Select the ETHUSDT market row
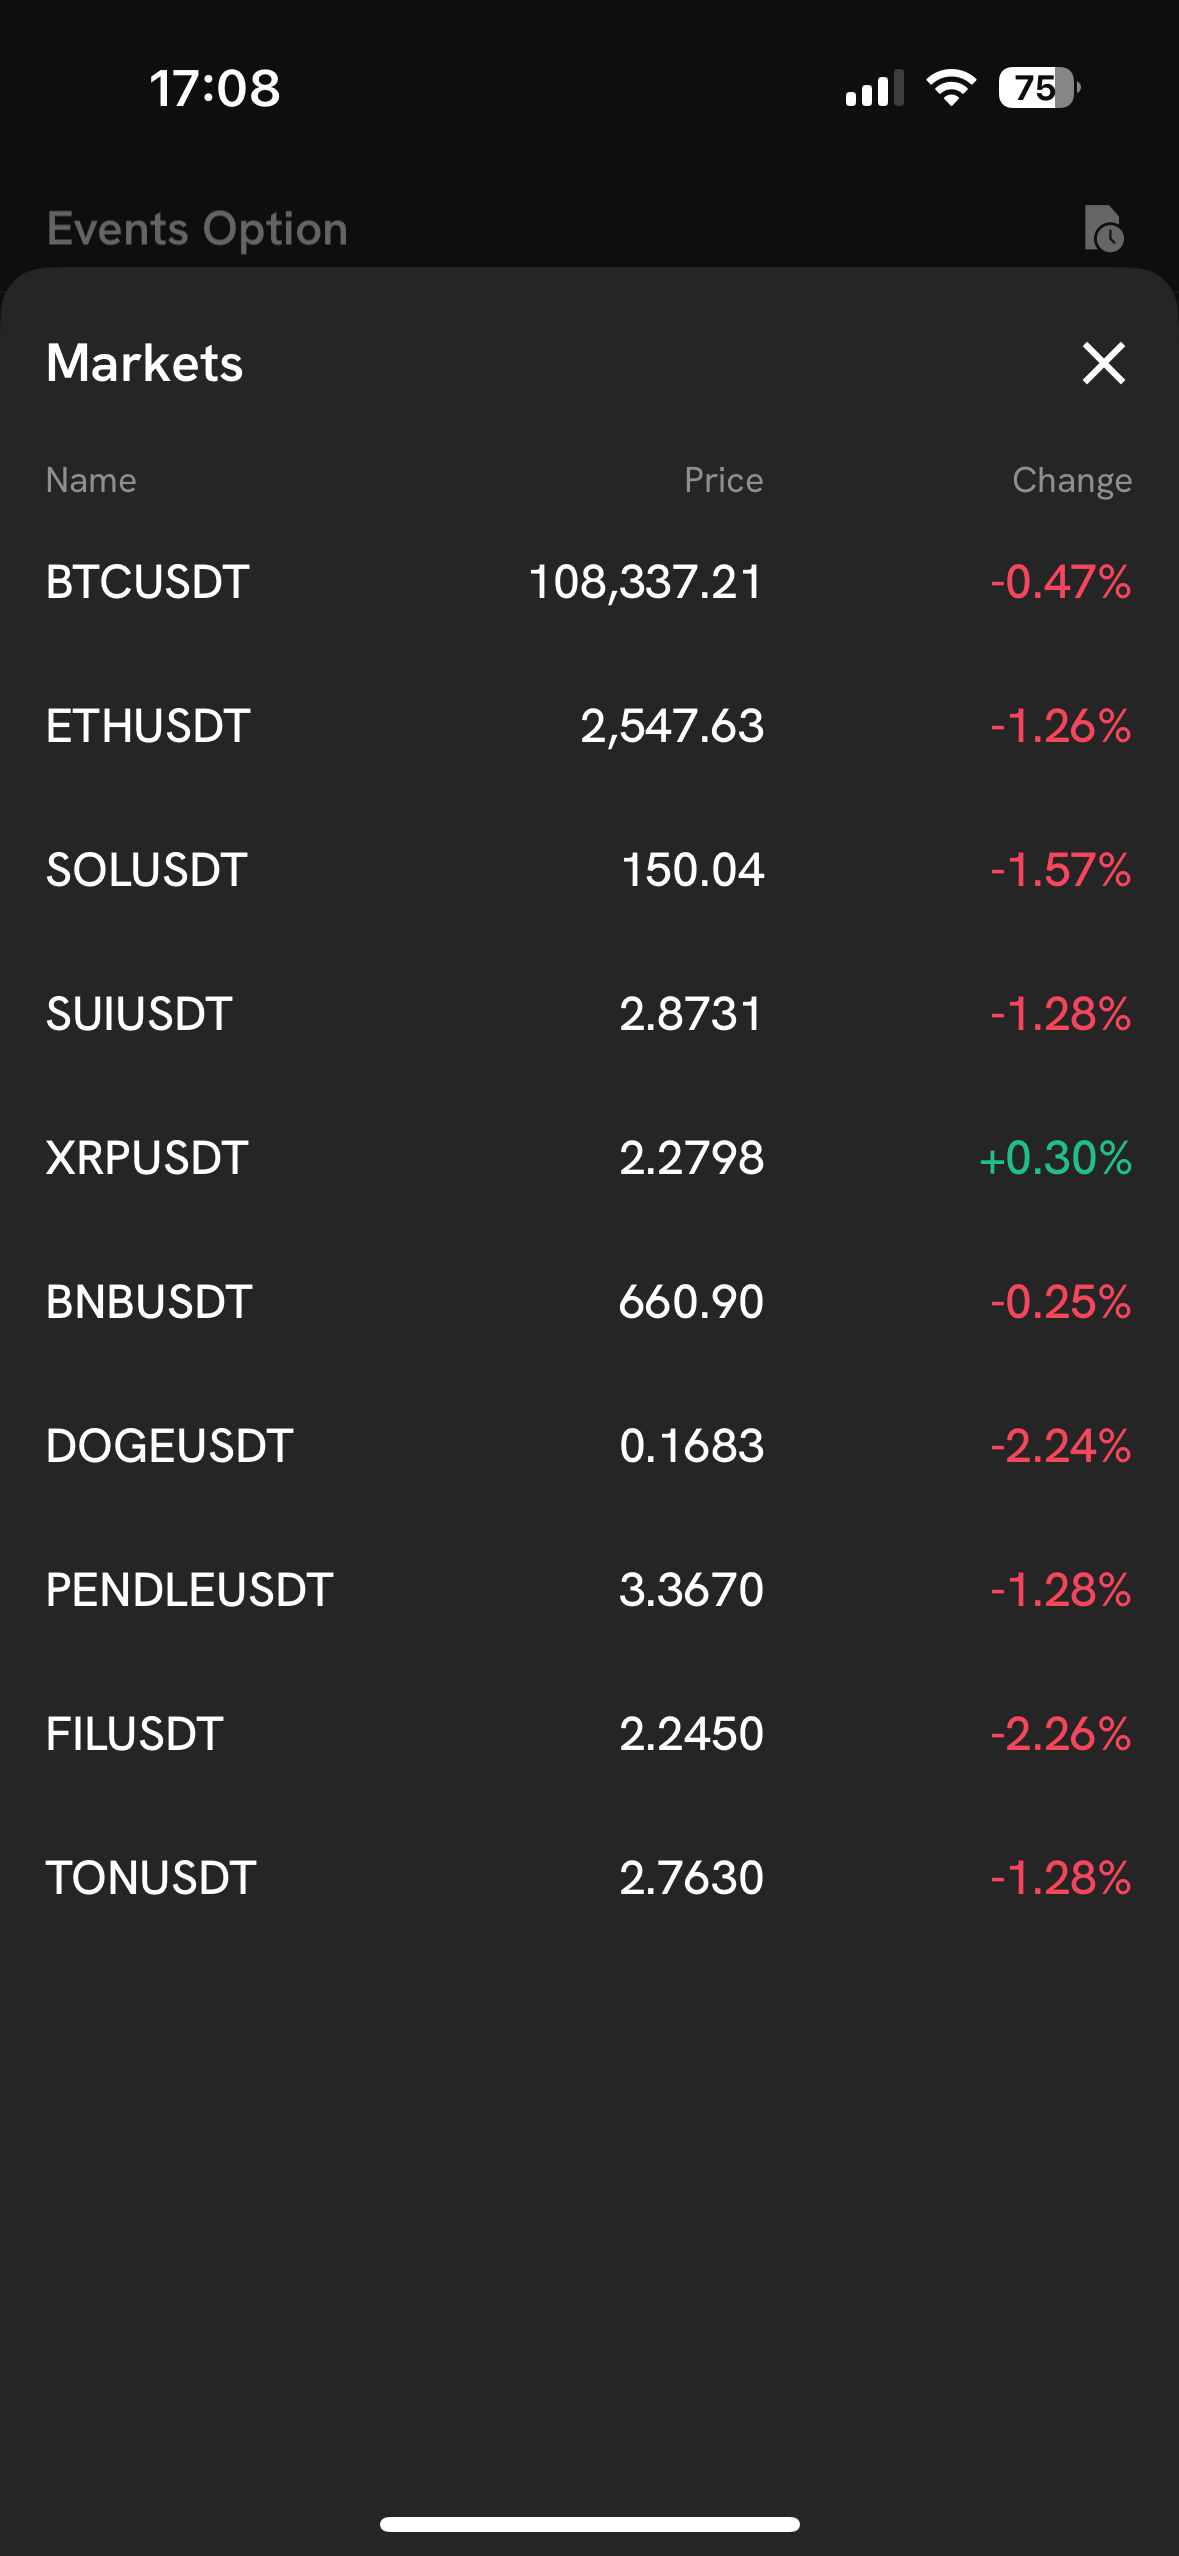 [x=589, y=726]
